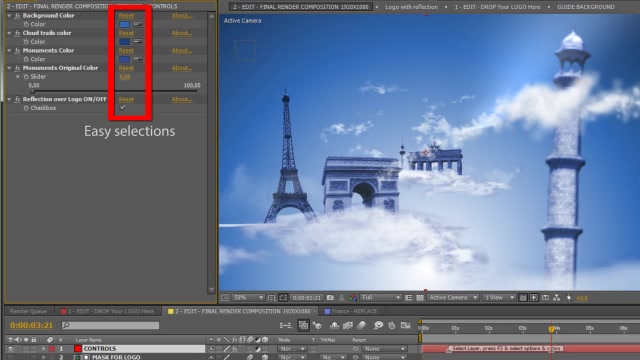Viewport: 640px width, 360px height.
Task: Reset Reflection over Logo ON/OFF effect
Action: [126, 99]
